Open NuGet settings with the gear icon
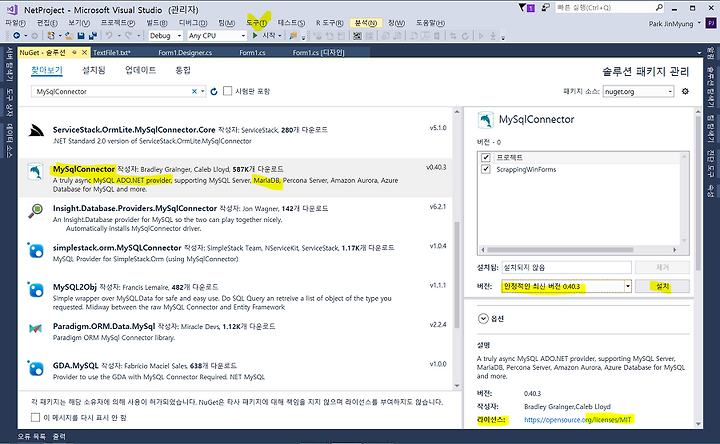The height and width of the screenshot is (444, 720). click(x=685, y=91)
